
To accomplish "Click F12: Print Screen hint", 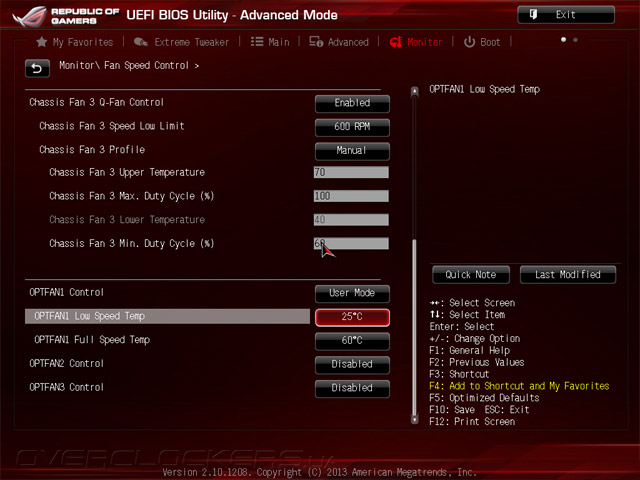I will coord(472,422).
